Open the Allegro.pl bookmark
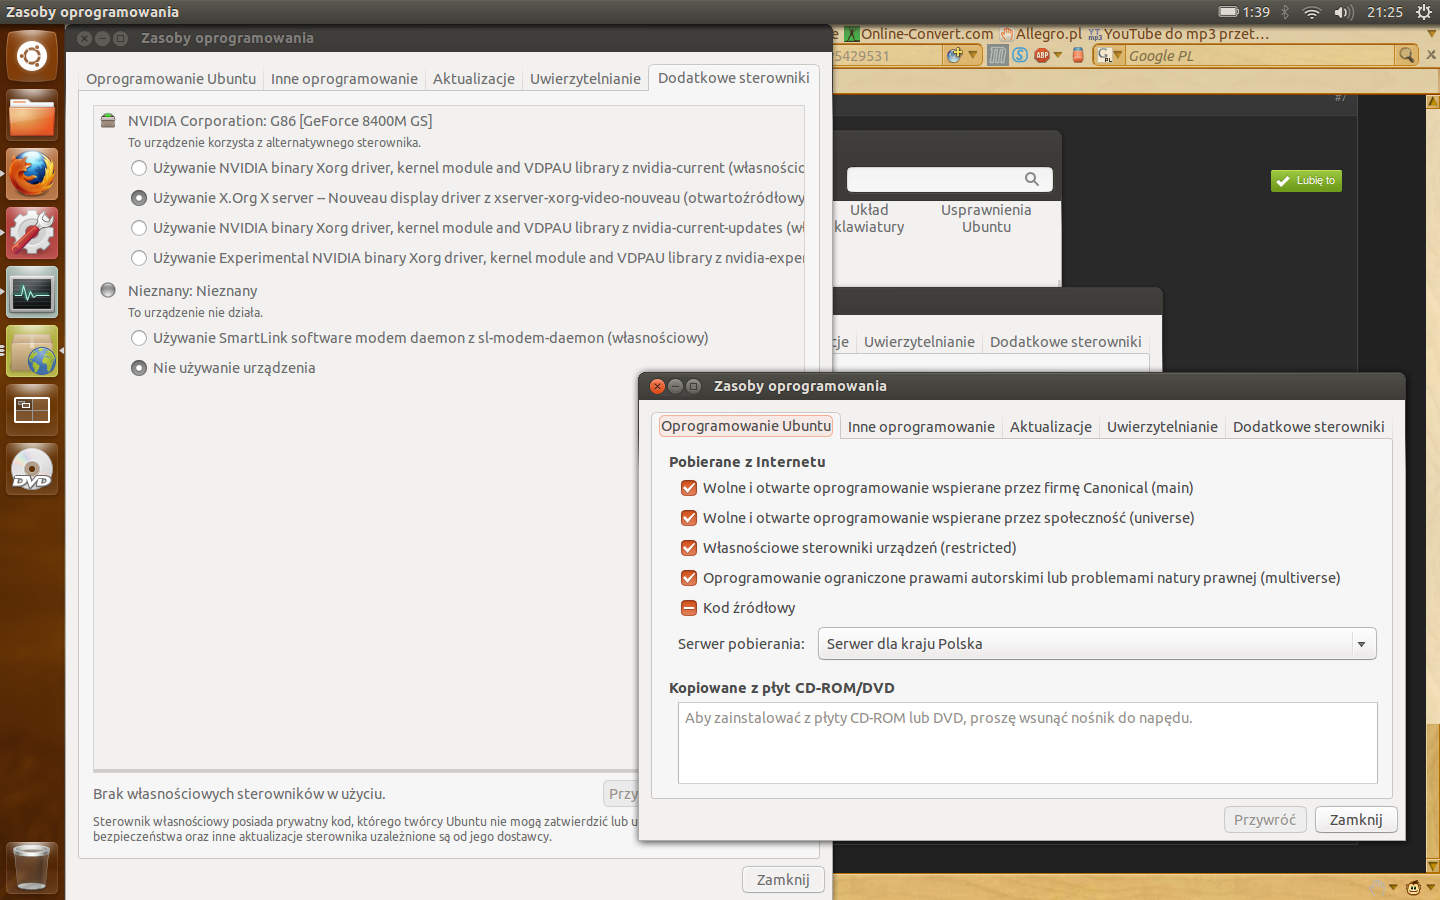This screenshot has height=900, width=1440. (x=1041, y=34)
